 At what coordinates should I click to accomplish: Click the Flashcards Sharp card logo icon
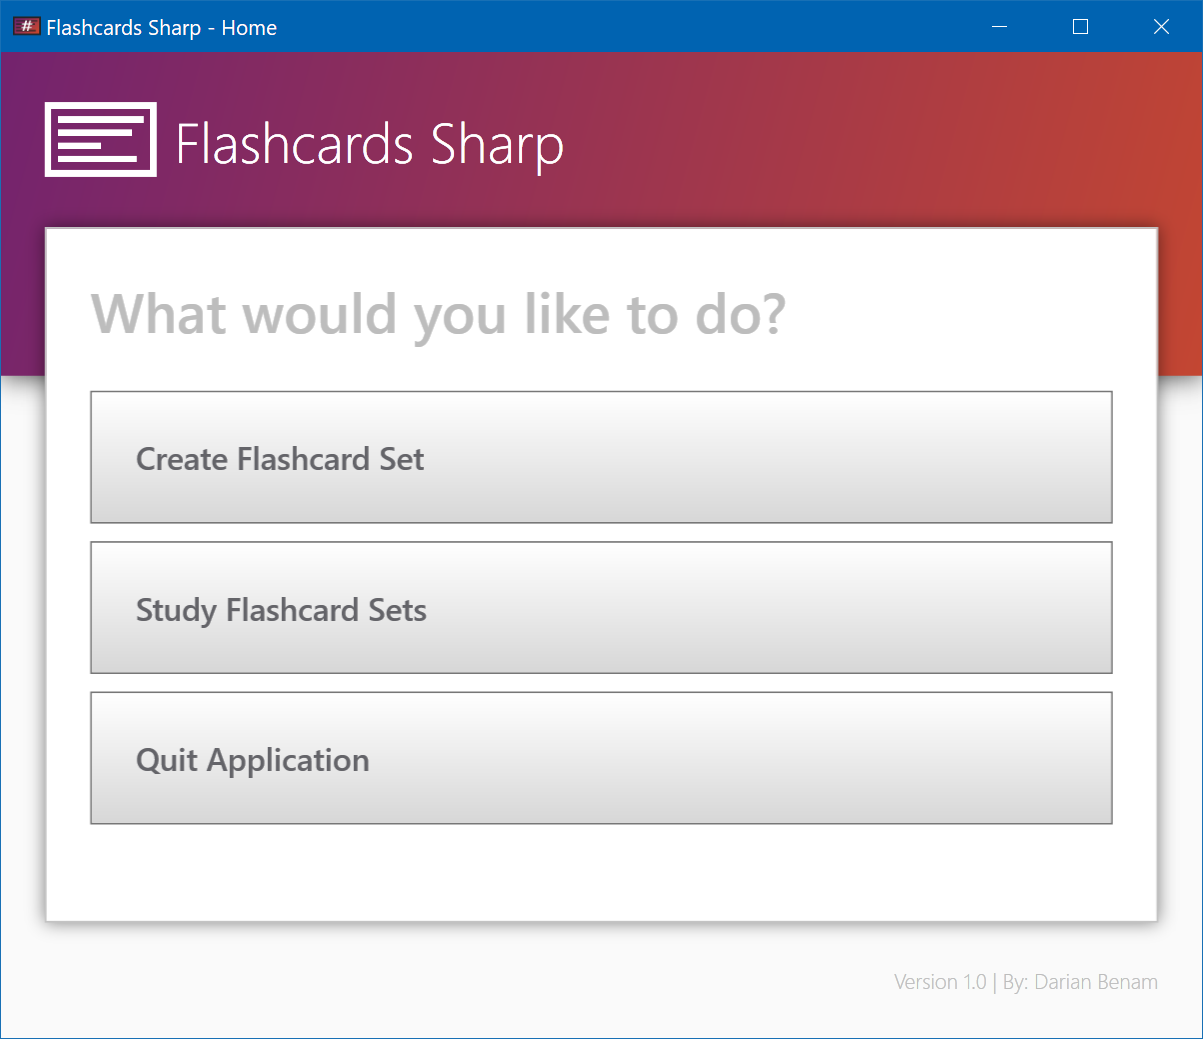point(101,140)
